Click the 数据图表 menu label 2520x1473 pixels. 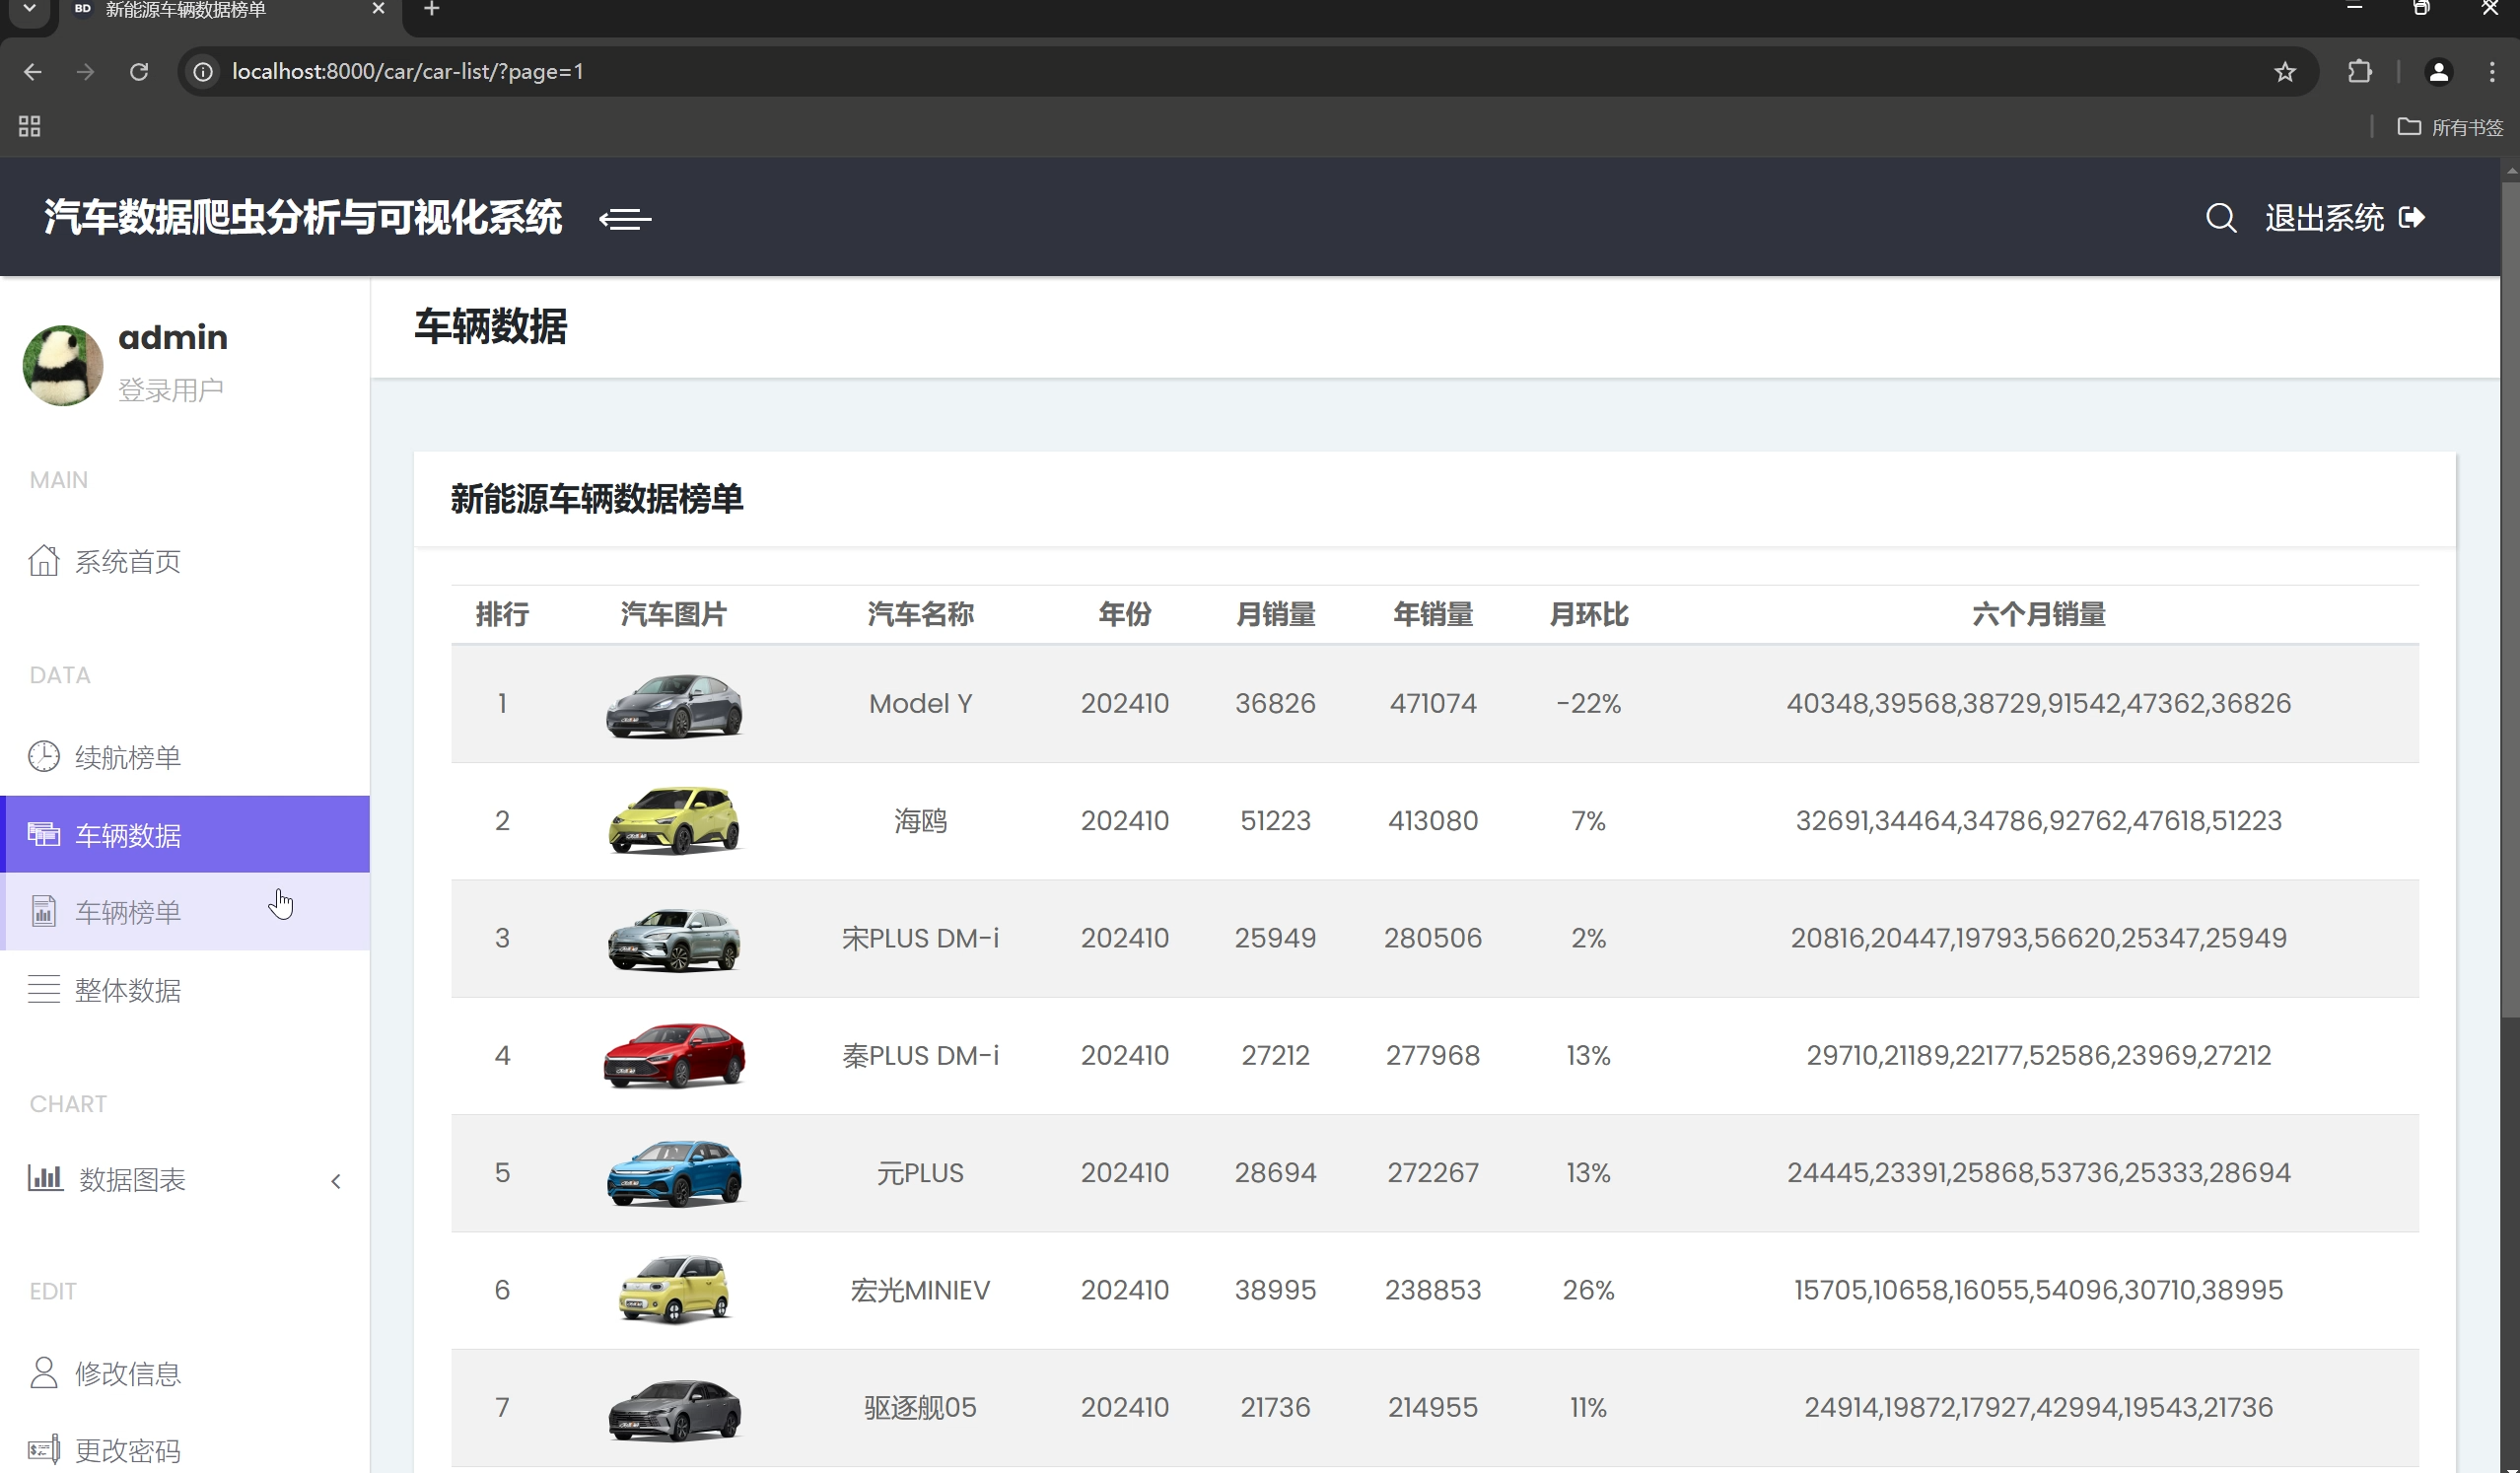pos(132,1179)
